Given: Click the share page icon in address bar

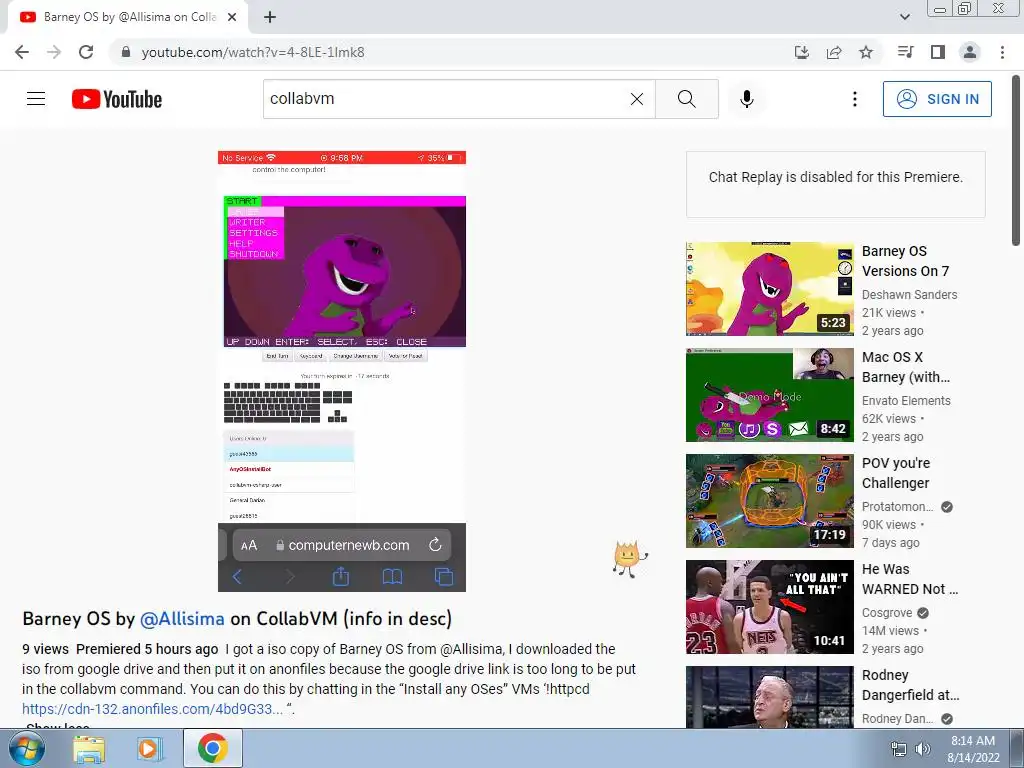Looking at the screenshot, I should (834, 52).
